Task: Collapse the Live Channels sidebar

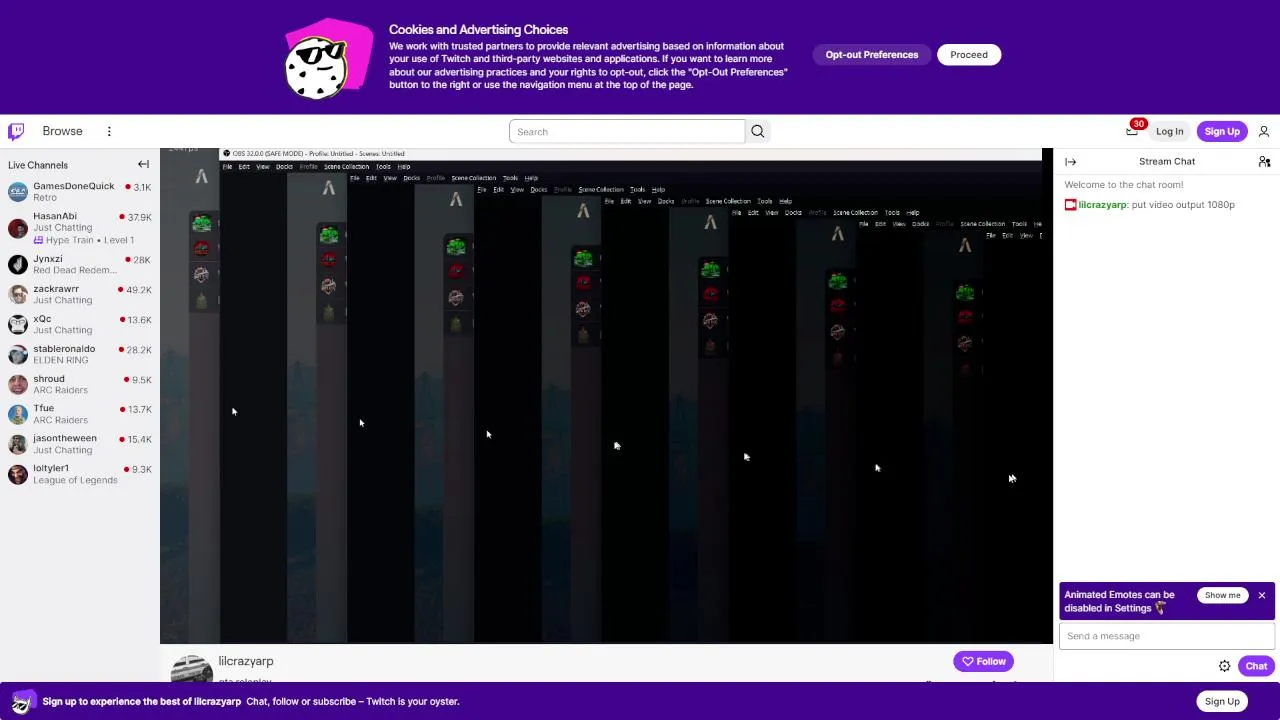Action: click(x=143, y=164)
